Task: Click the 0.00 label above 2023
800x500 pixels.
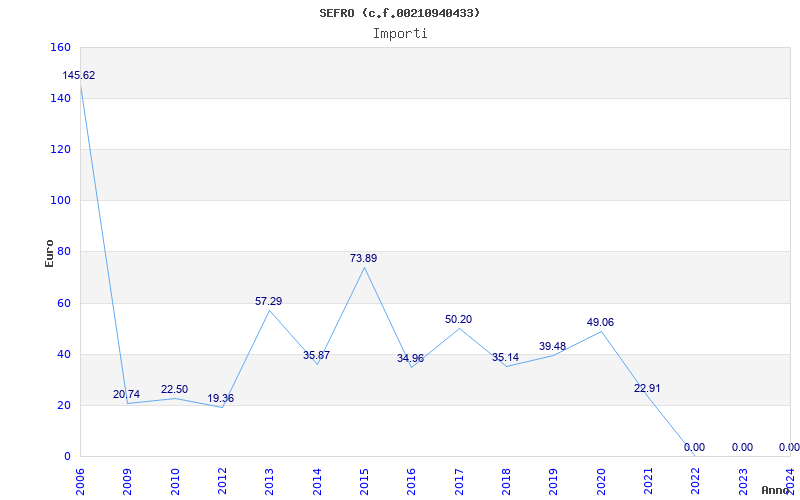Action: tap(742, 447)
